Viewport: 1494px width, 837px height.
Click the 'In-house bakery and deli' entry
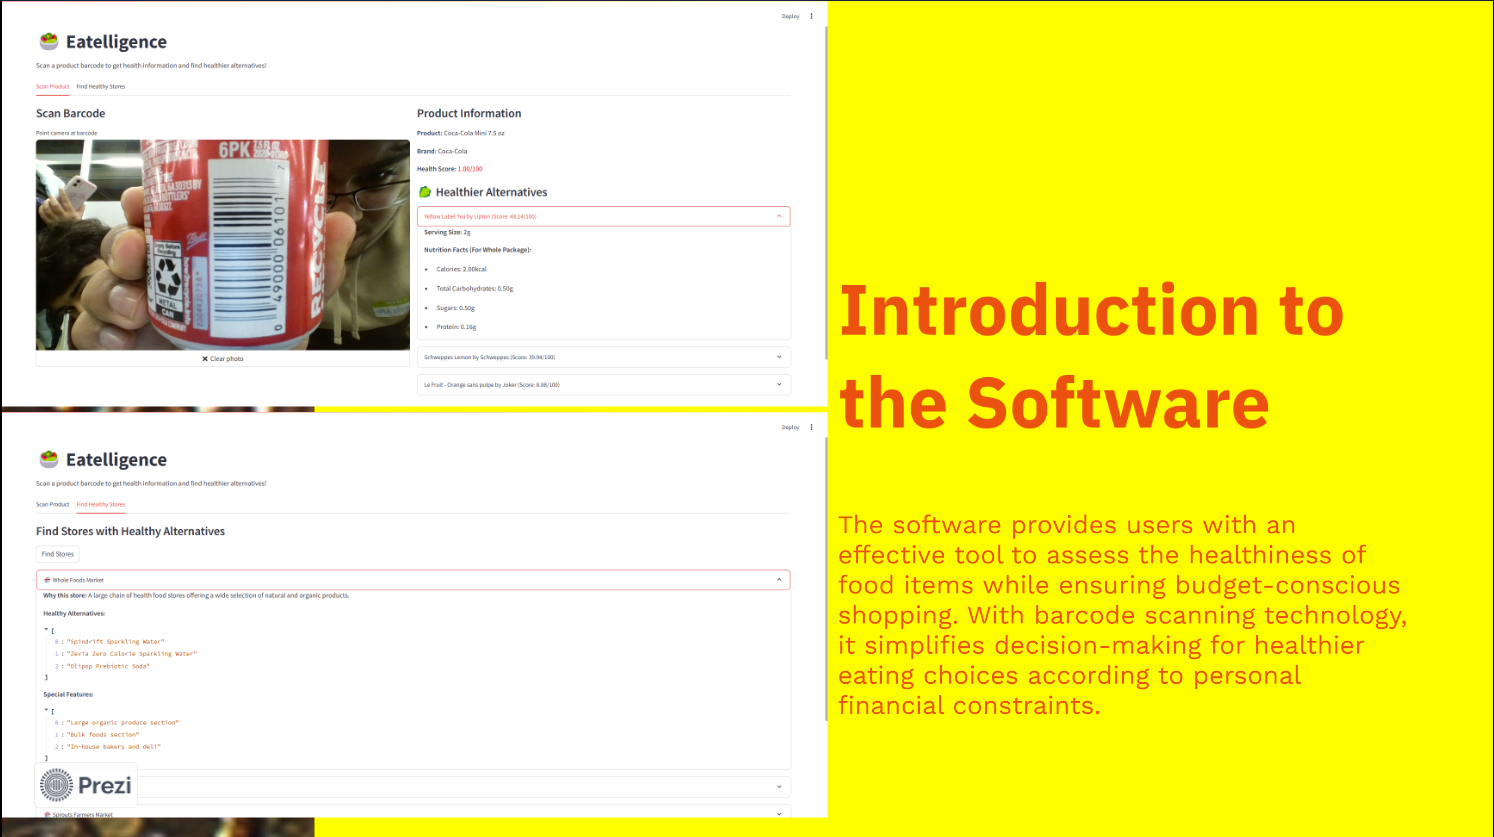(x=113, y=746)
